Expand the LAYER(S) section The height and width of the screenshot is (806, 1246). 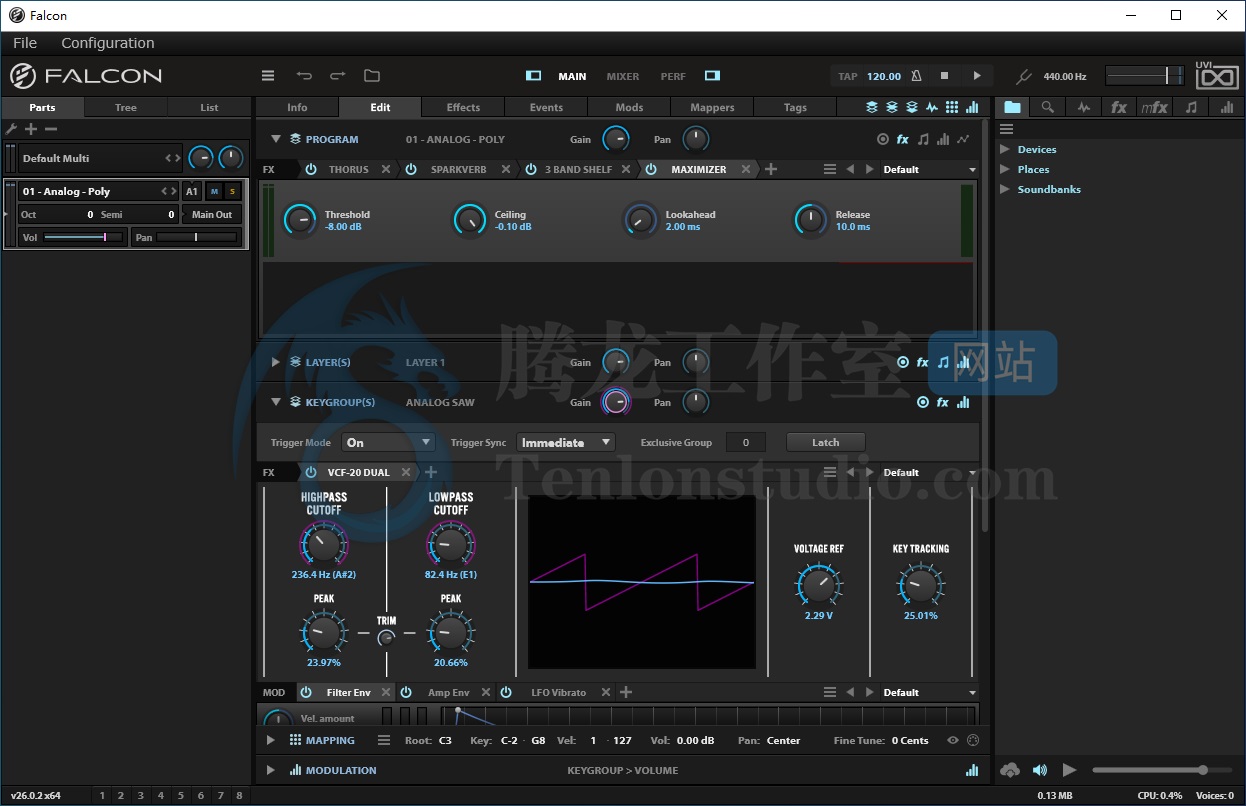pos(275,363)
